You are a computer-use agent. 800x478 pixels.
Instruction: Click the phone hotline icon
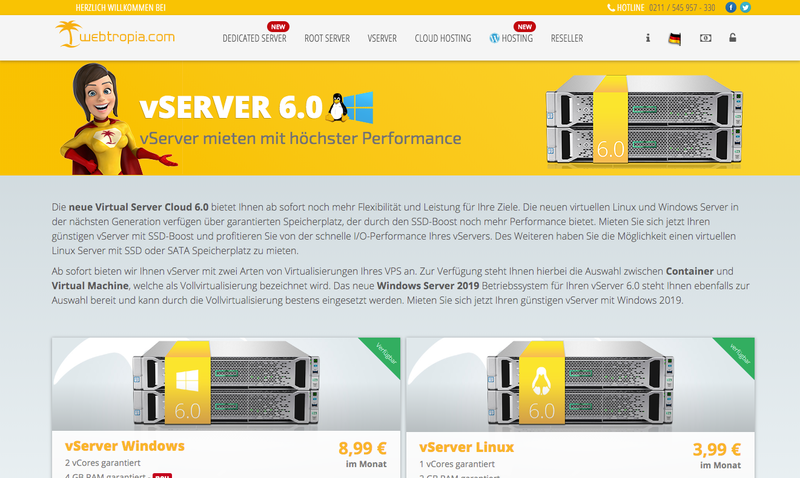coord(611,8)
